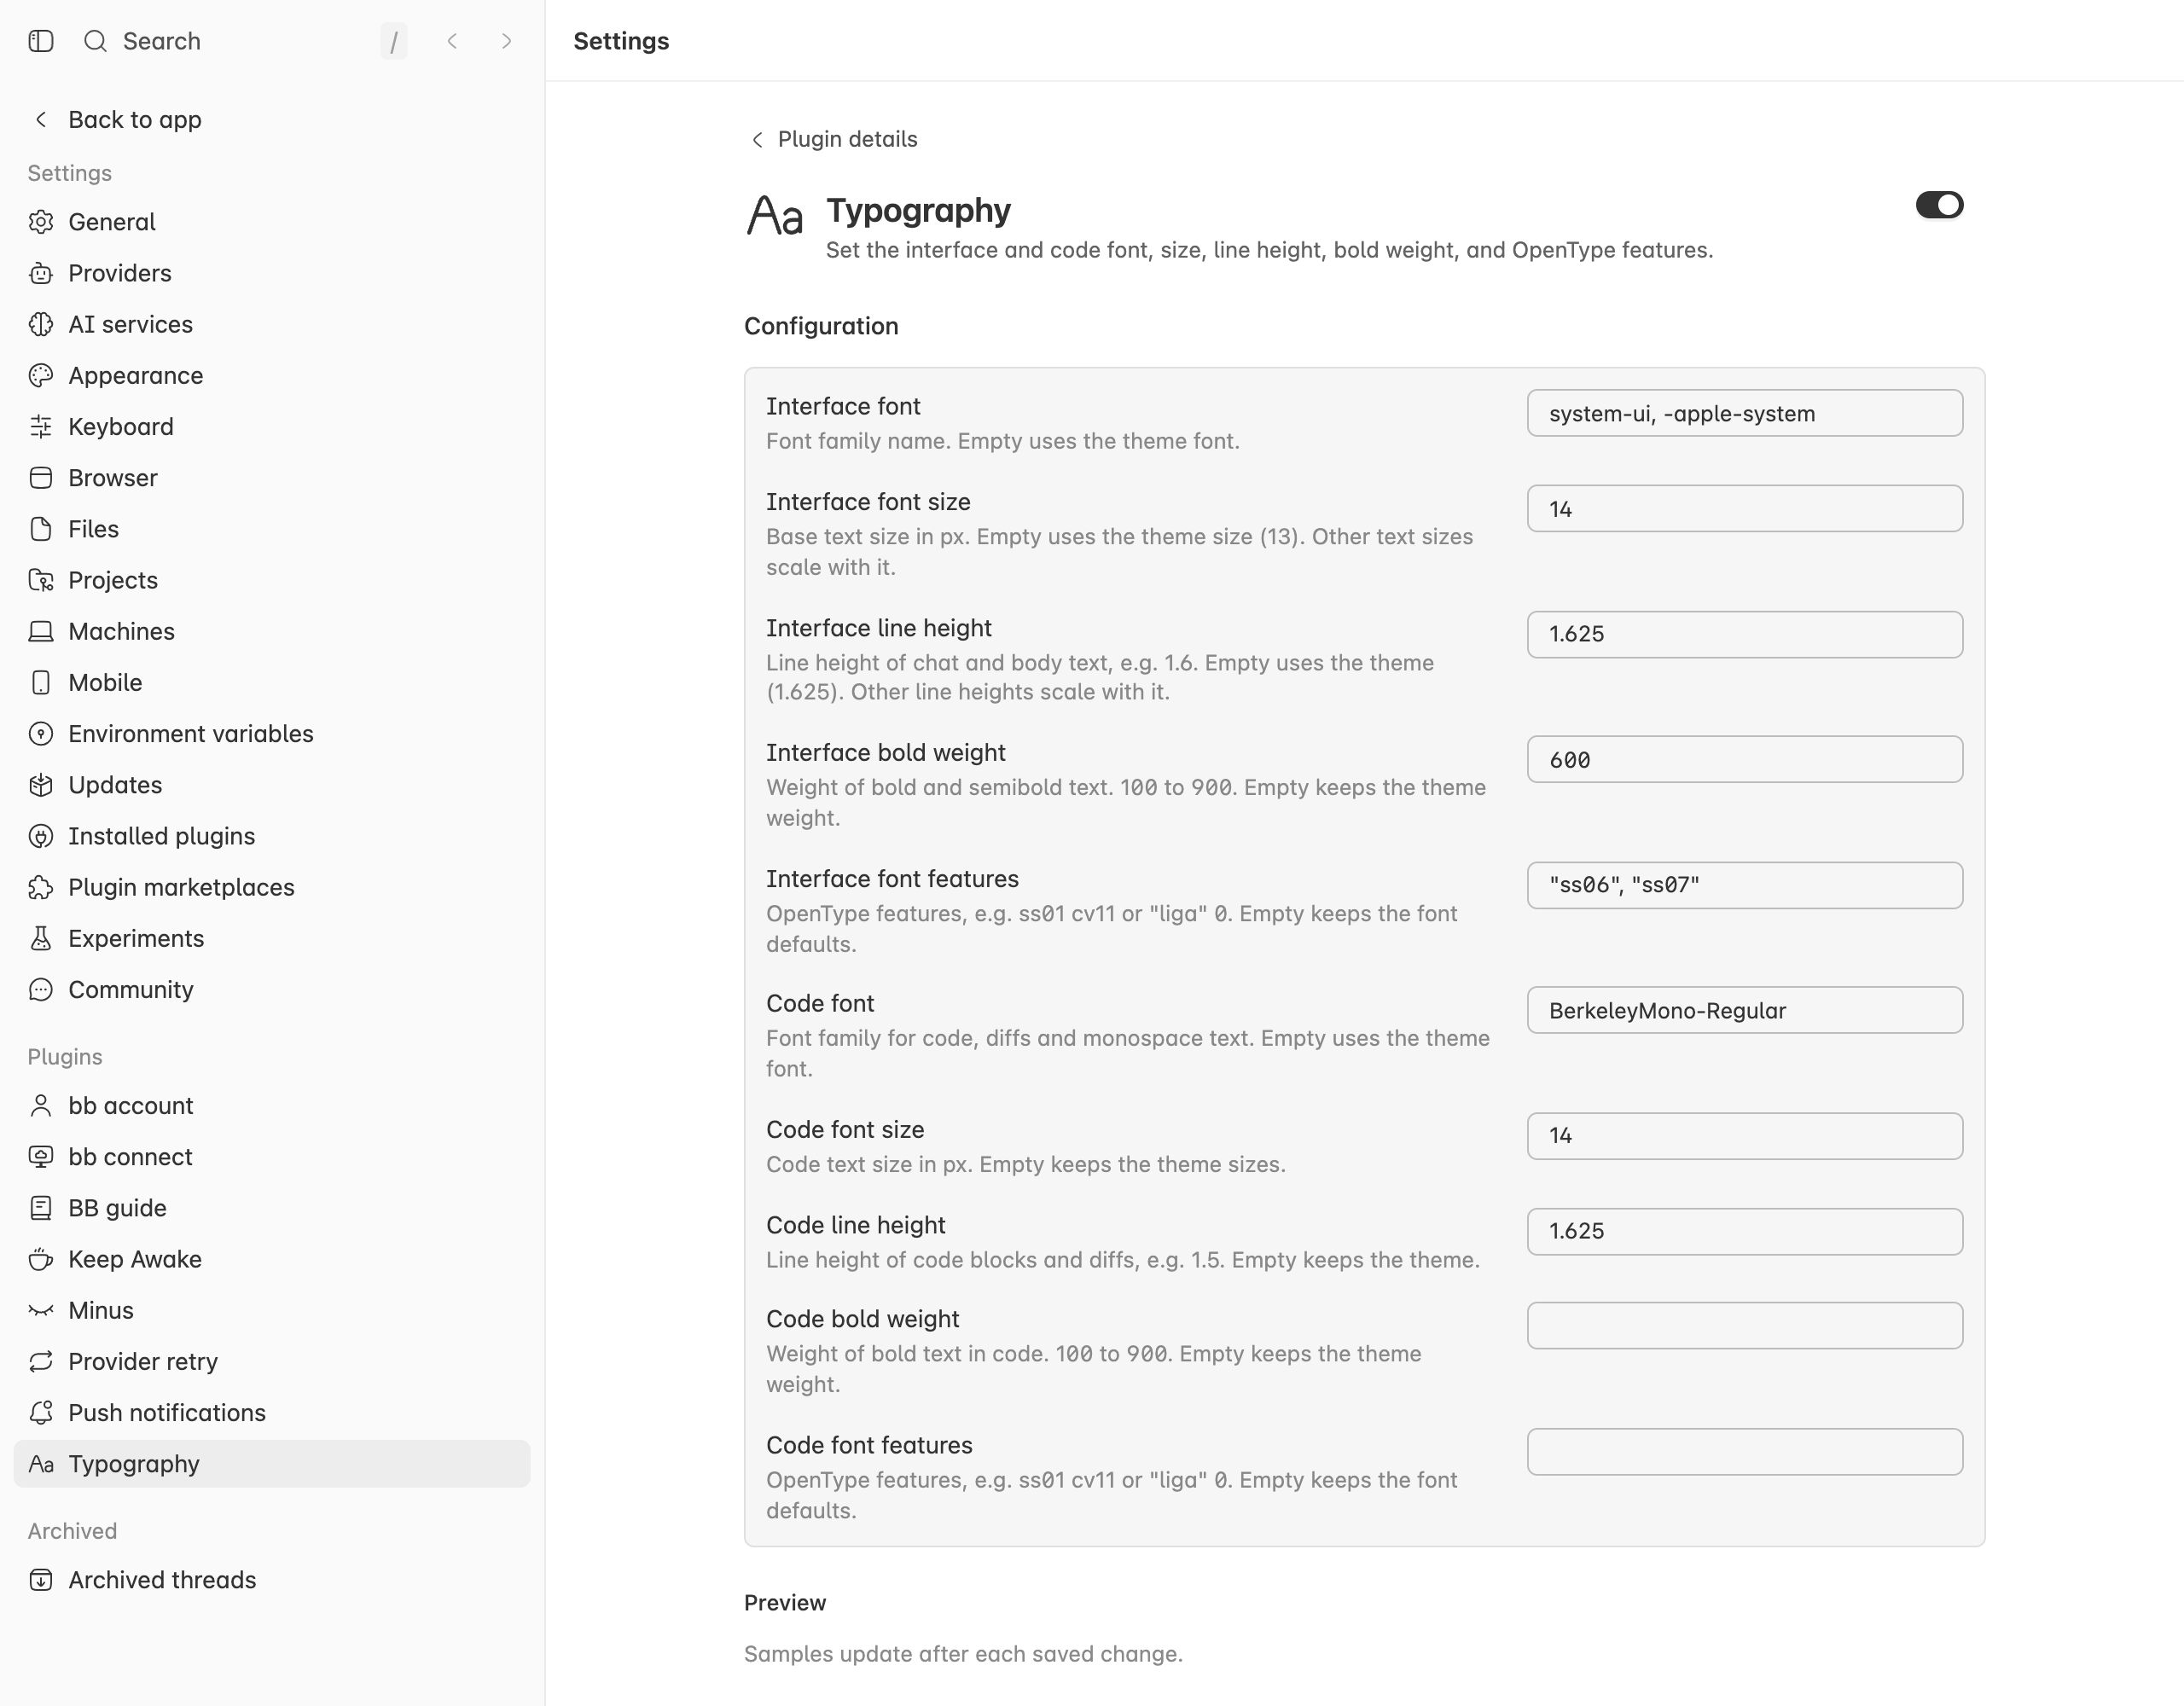
Task: Go forward with the right navigation arrow
Action: pyautogui.click(x=506, y=41)
